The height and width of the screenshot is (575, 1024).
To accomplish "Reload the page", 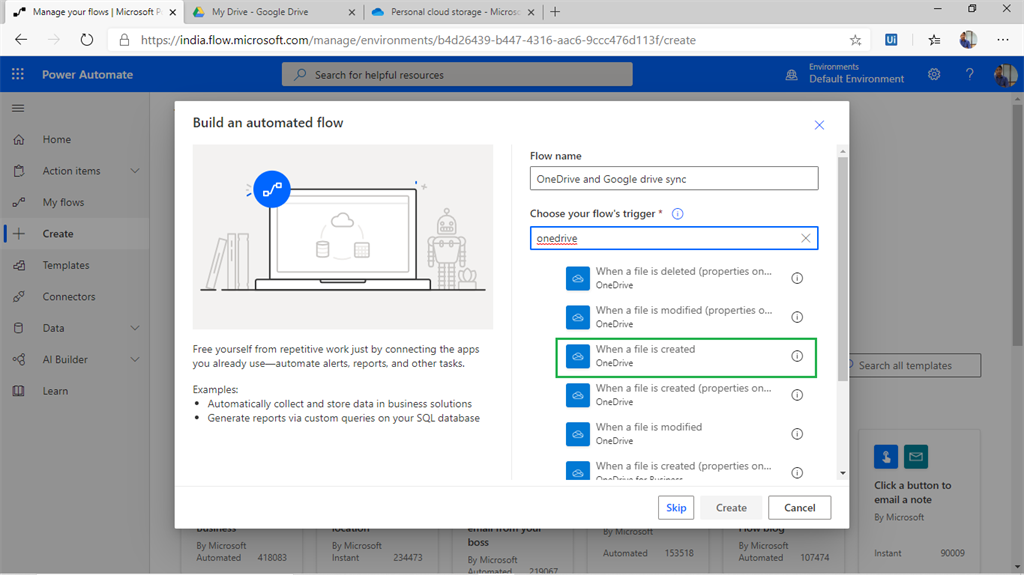I will [x=86, y=40].
